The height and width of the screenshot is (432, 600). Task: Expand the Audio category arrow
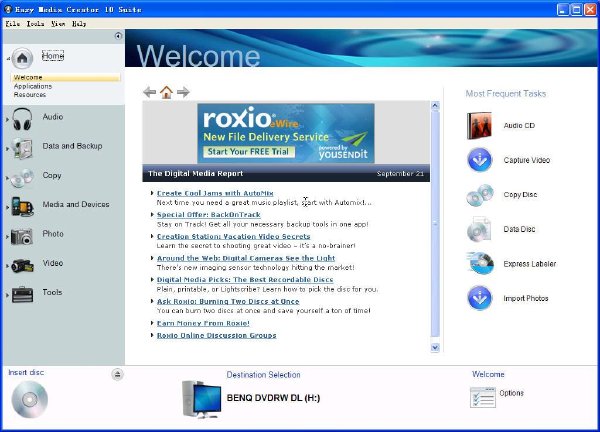point(7,120)
